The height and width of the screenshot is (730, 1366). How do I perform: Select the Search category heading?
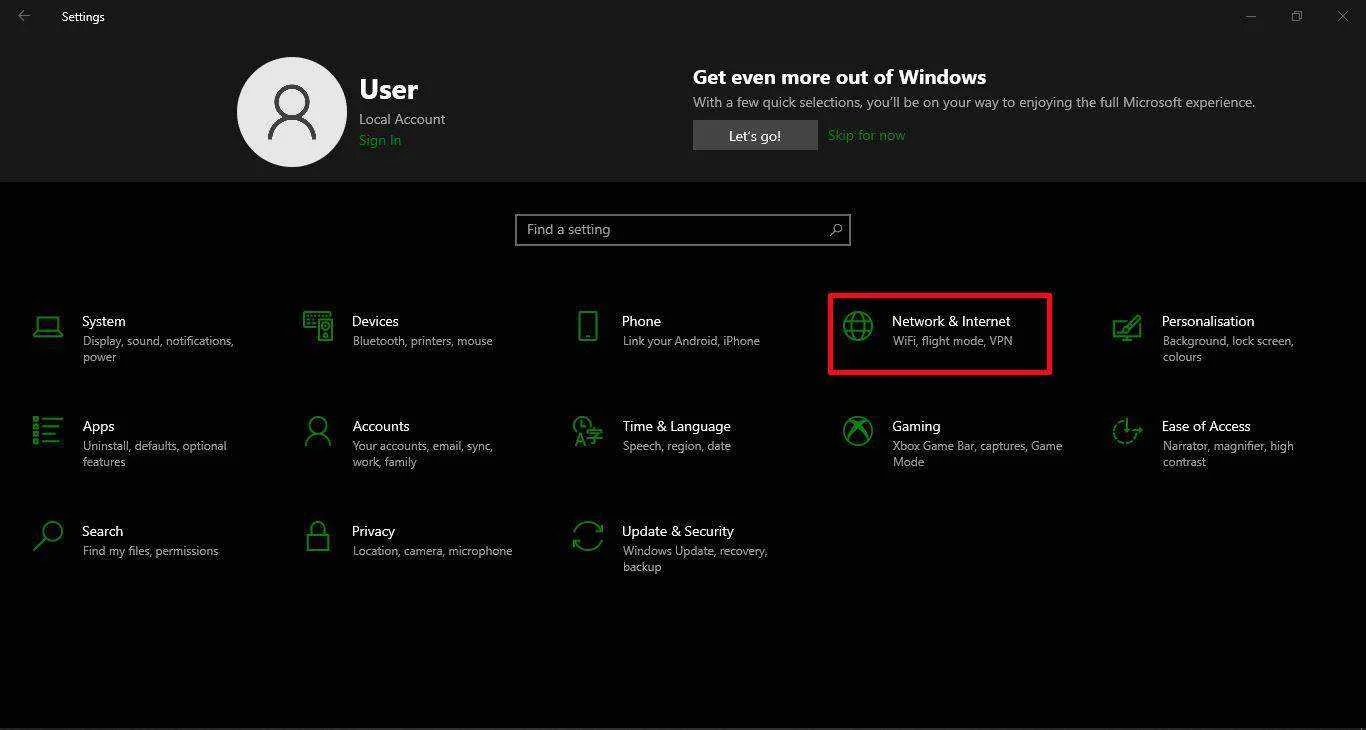coord(102,531)
